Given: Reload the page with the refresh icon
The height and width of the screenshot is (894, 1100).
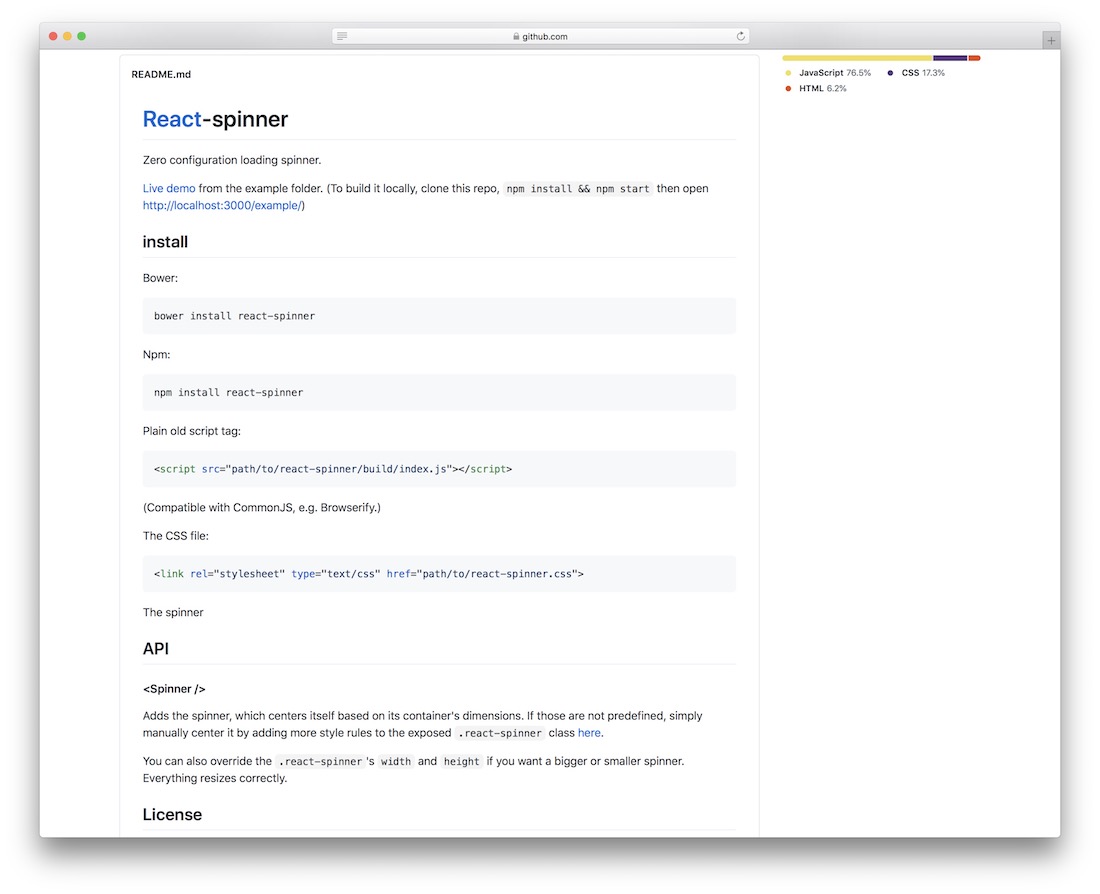Looking at the screenshot, I should [740, 36].
